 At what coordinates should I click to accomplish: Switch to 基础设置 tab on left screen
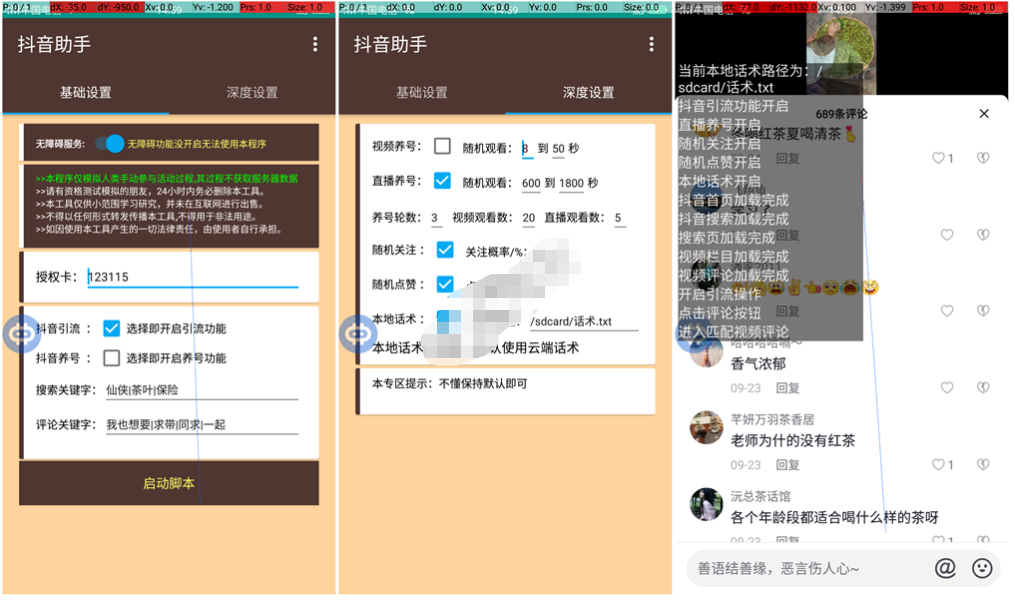[85, 93]
